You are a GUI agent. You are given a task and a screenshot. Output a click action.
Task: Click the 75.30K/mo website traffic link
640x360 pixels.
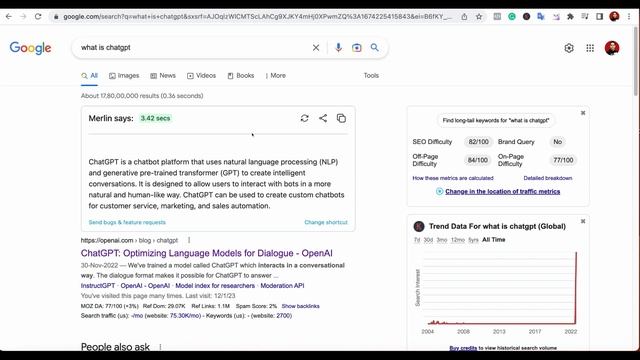pos(185,316)
